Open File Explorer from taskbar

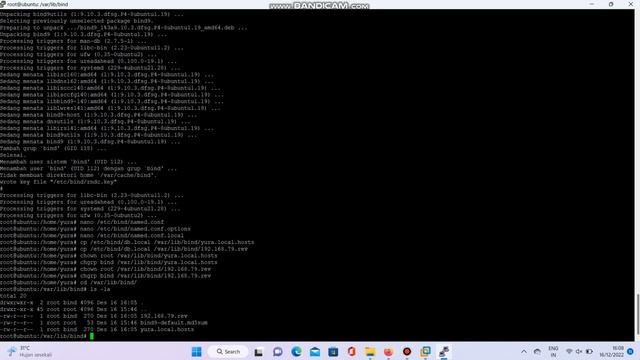370,351
